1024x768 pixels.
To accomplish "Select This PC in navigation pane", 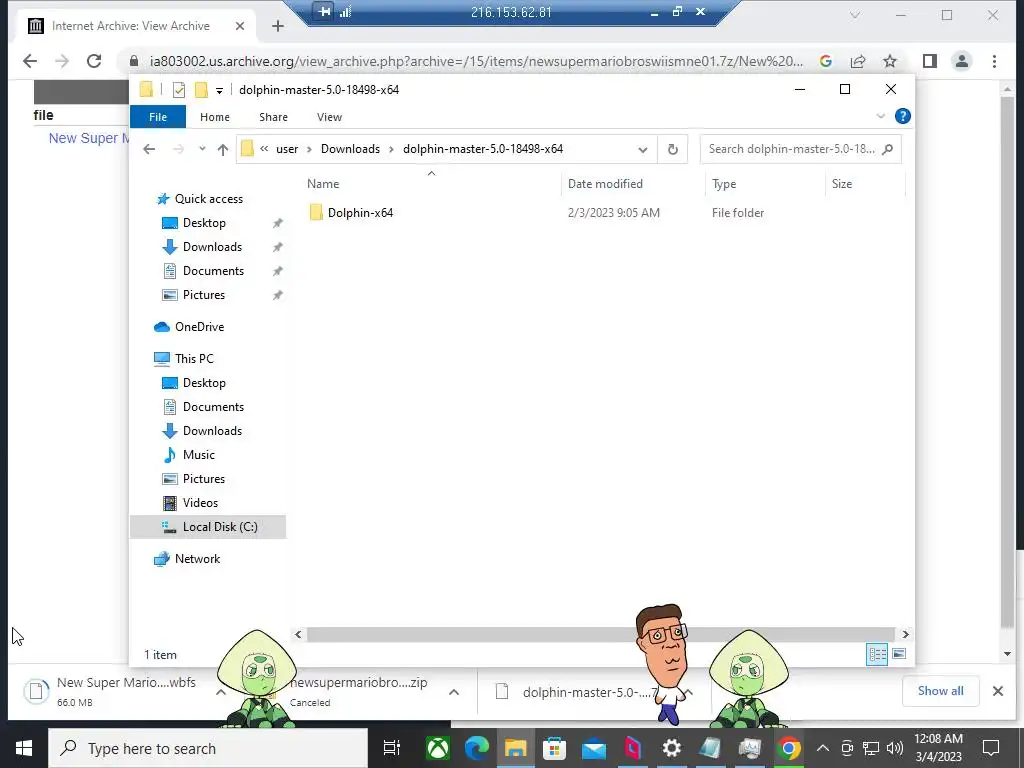I will point(194,359).
